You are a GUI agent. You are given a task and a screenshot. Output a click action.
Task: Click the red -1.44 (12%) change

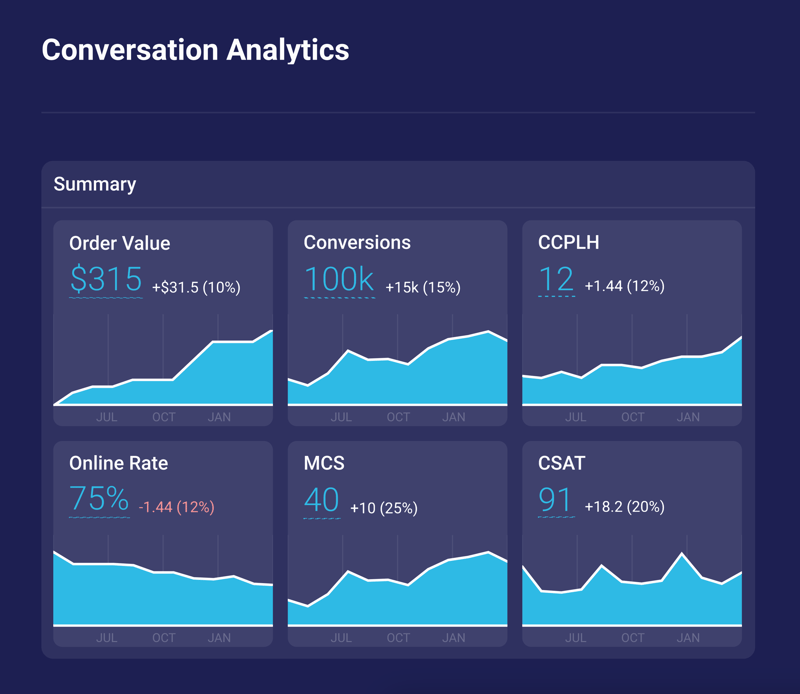(176, 507)
